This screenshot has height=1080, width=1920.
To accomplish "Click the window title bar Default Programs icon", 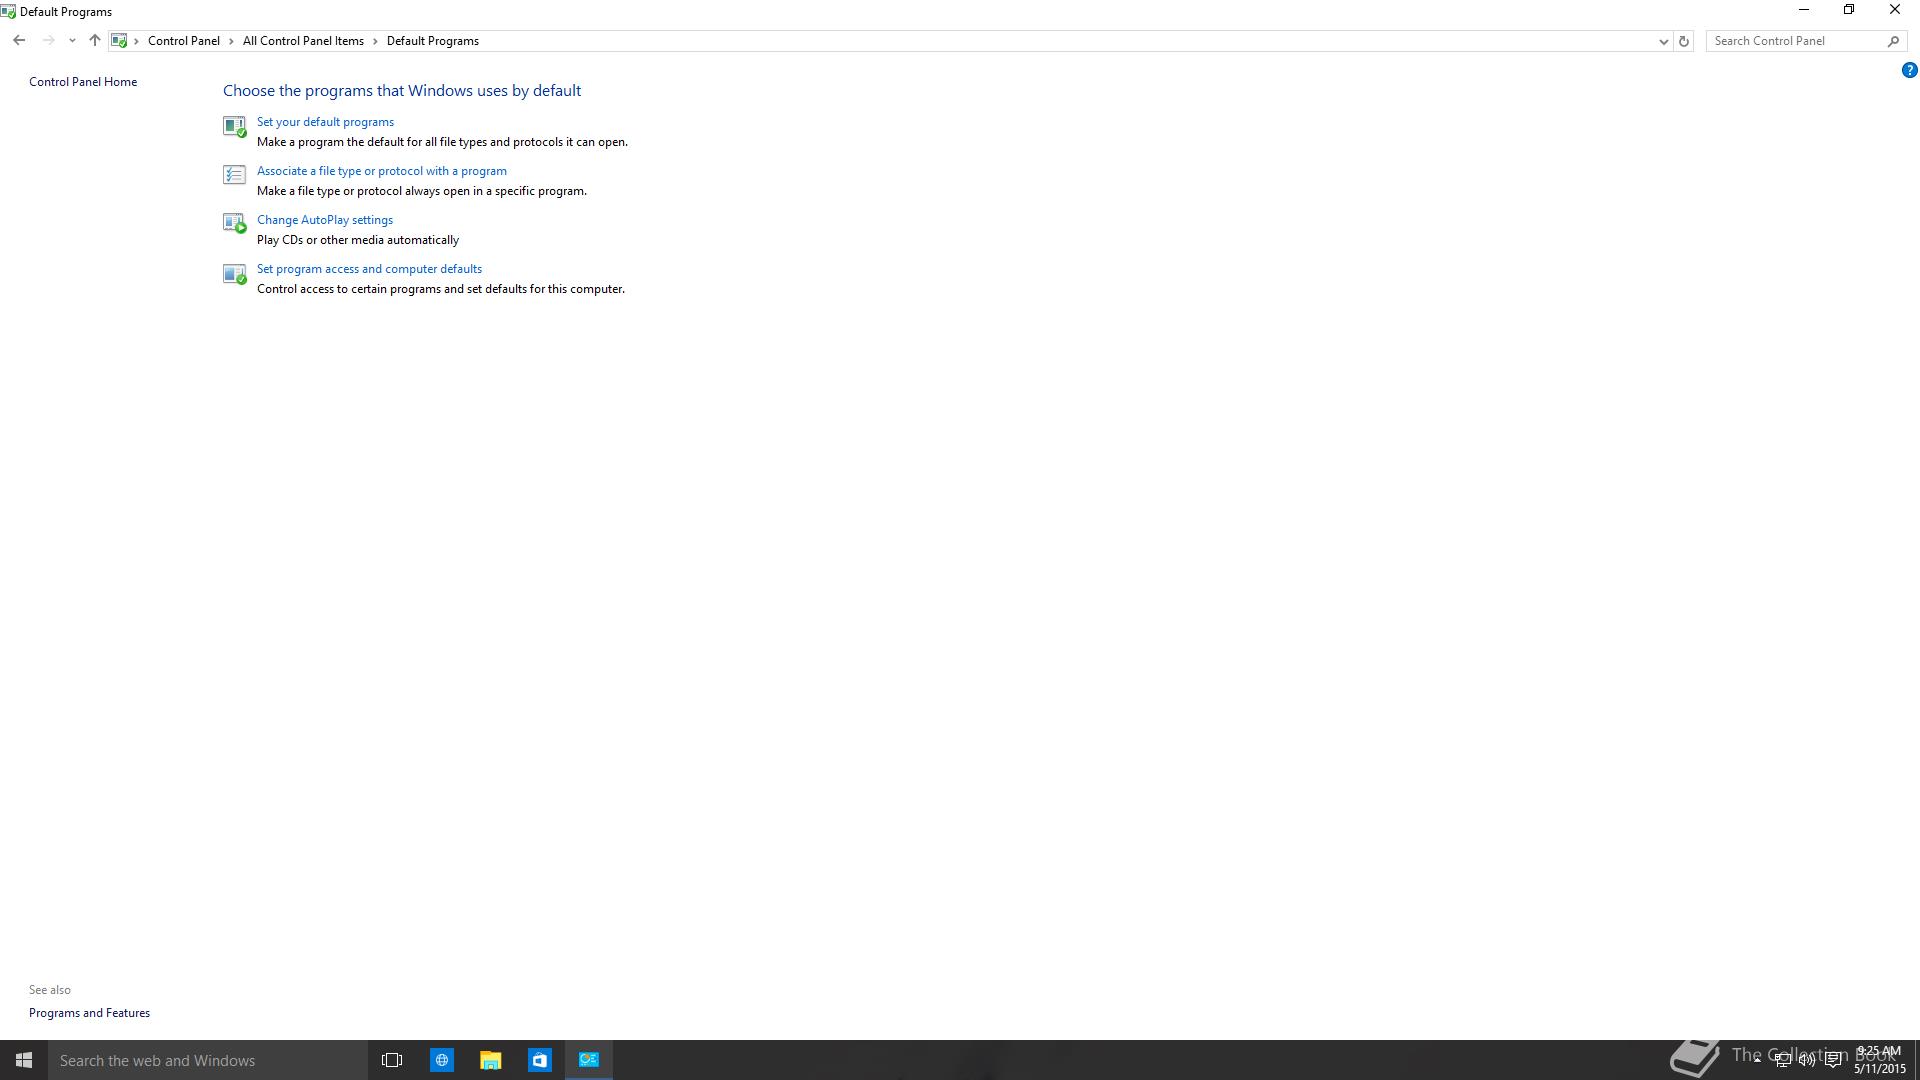I will coord(8,12).
